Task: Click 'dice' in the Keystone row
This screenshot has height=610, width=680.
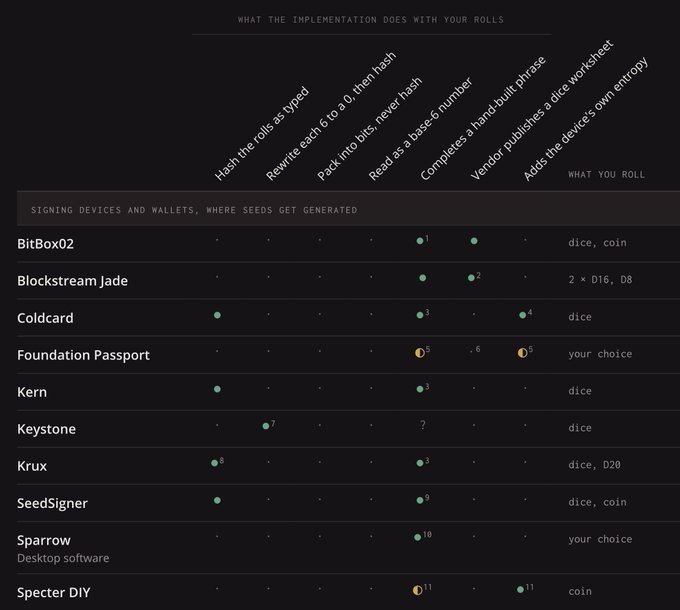Action: click(x=580, y=428)
